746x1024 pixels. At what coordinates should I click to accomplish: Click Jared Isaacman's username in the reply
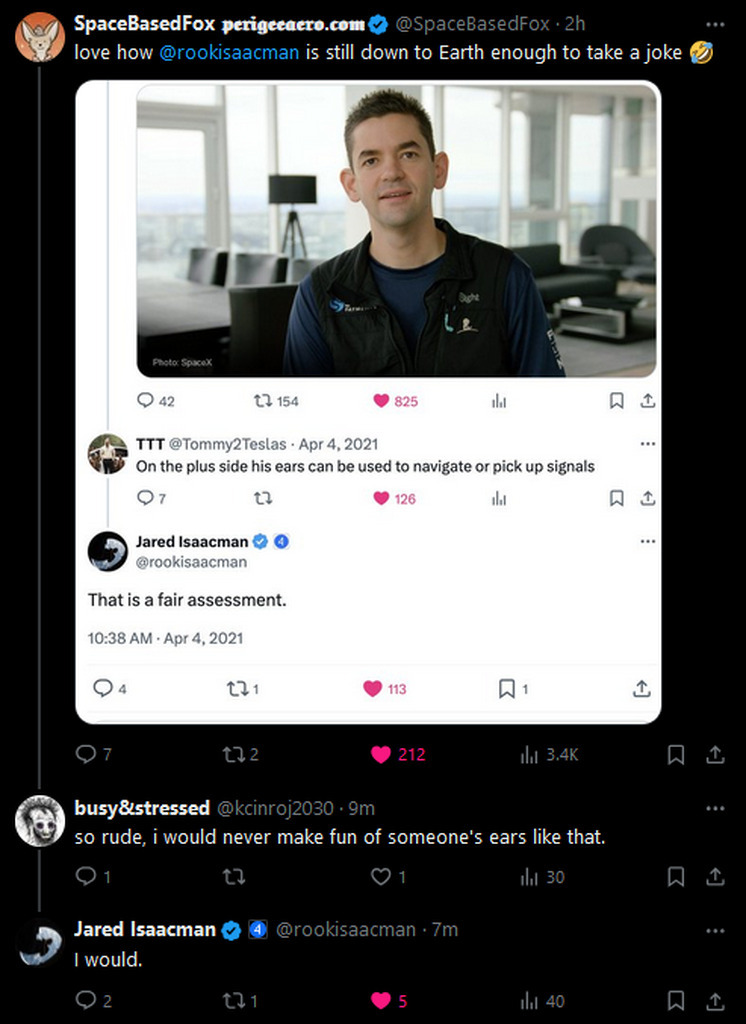click(x=144, y=930)
